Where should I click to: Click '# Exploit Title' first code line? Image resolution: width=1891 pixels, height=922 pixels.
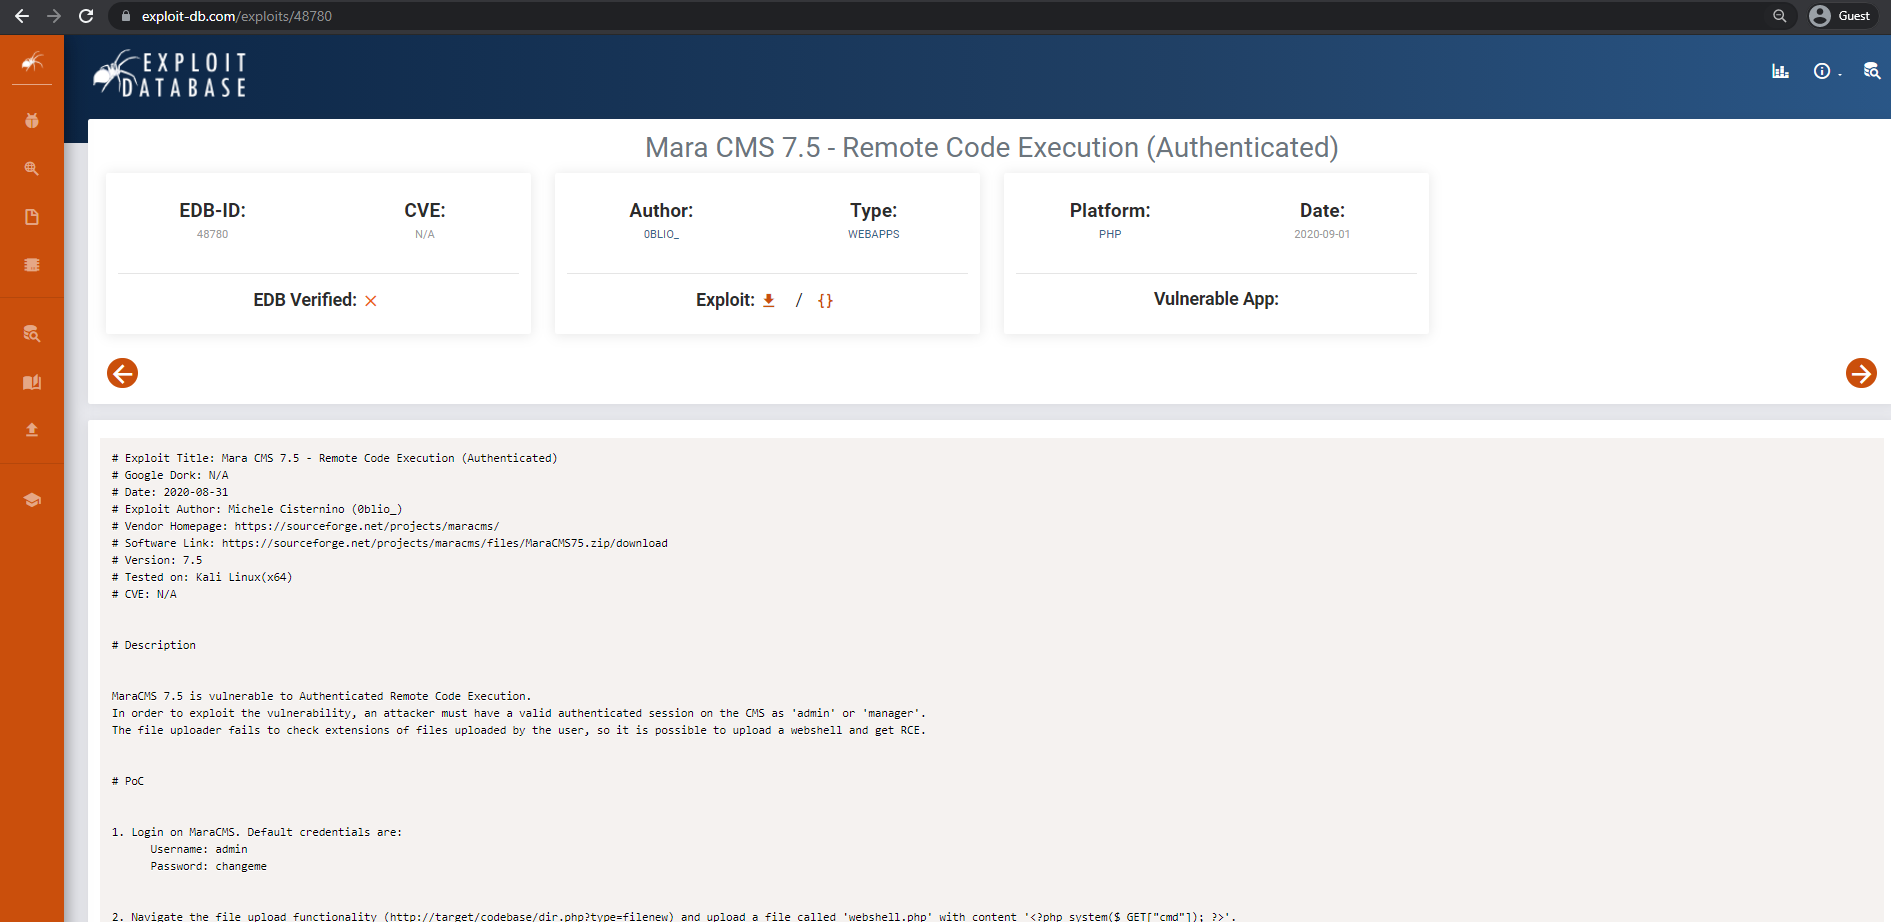[x=334, y=458]
